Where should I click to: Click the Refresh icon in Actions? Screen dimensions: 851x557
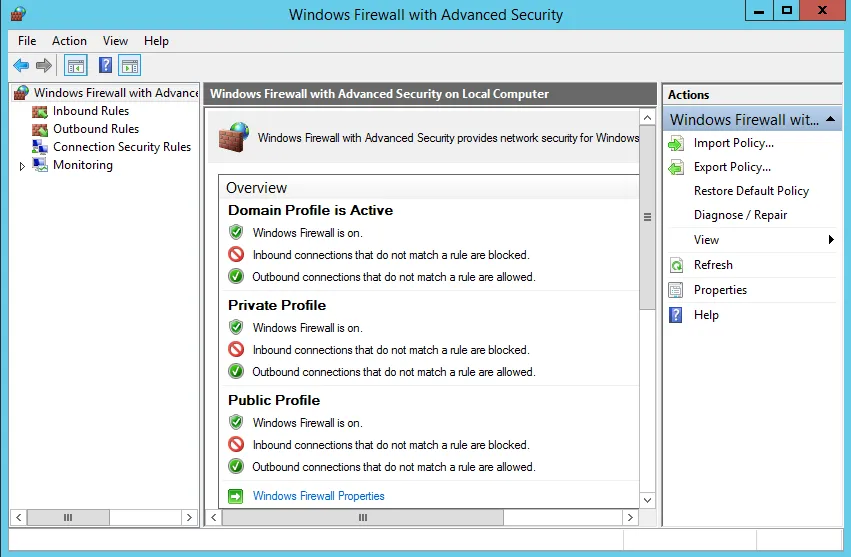[x=676, y=265]
